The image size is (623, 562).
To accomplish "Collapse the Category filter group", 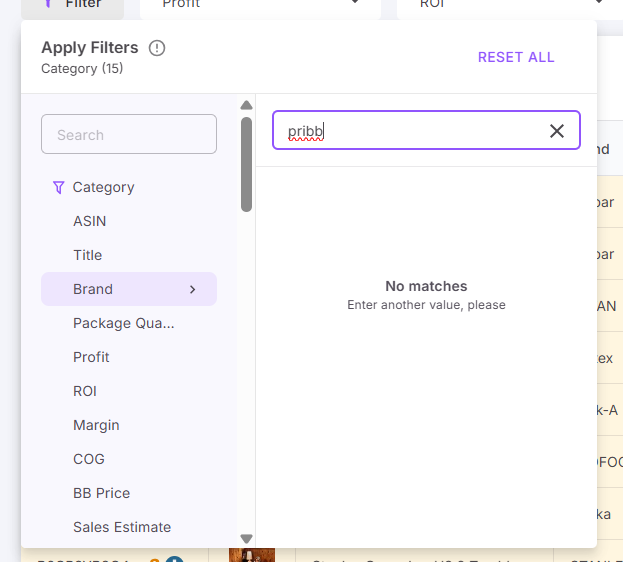I will tap(103, 187).
